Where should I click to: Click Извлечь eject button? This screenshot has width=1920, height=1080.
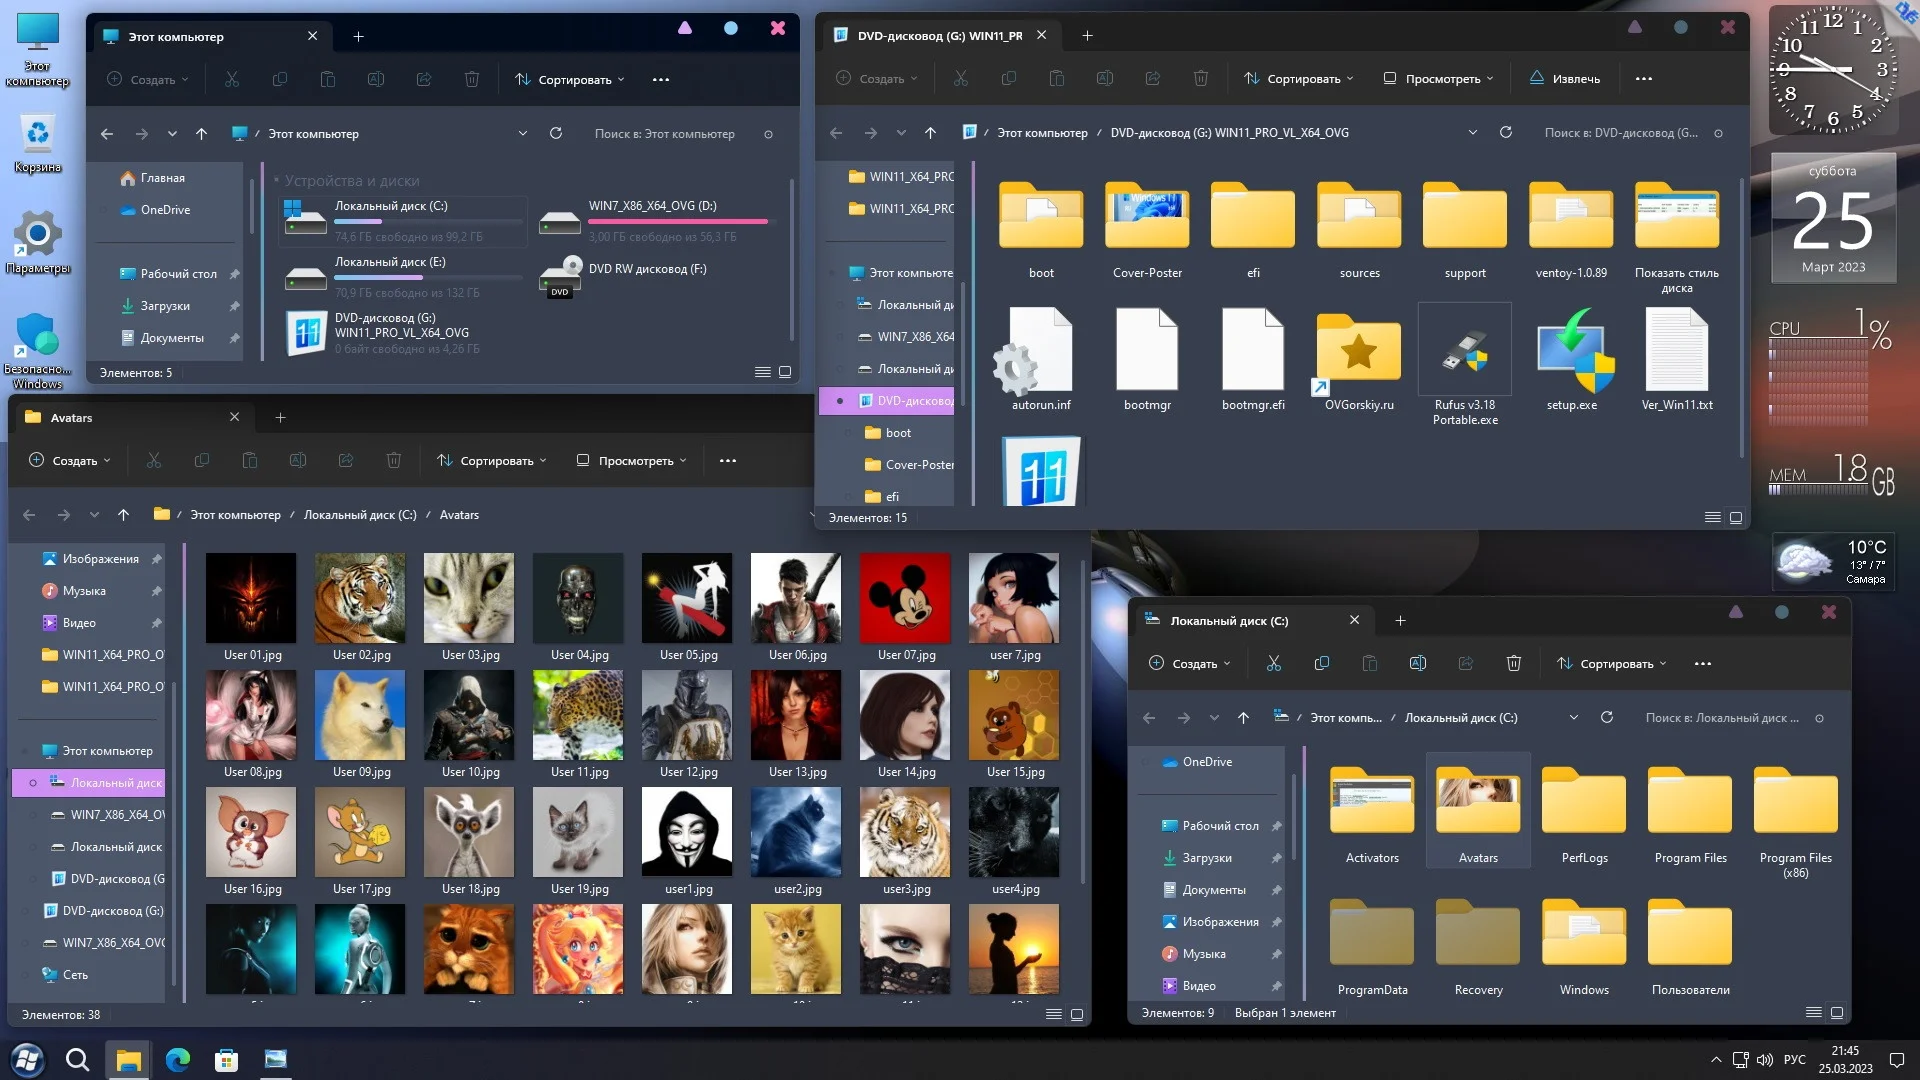pos(1565,79)
